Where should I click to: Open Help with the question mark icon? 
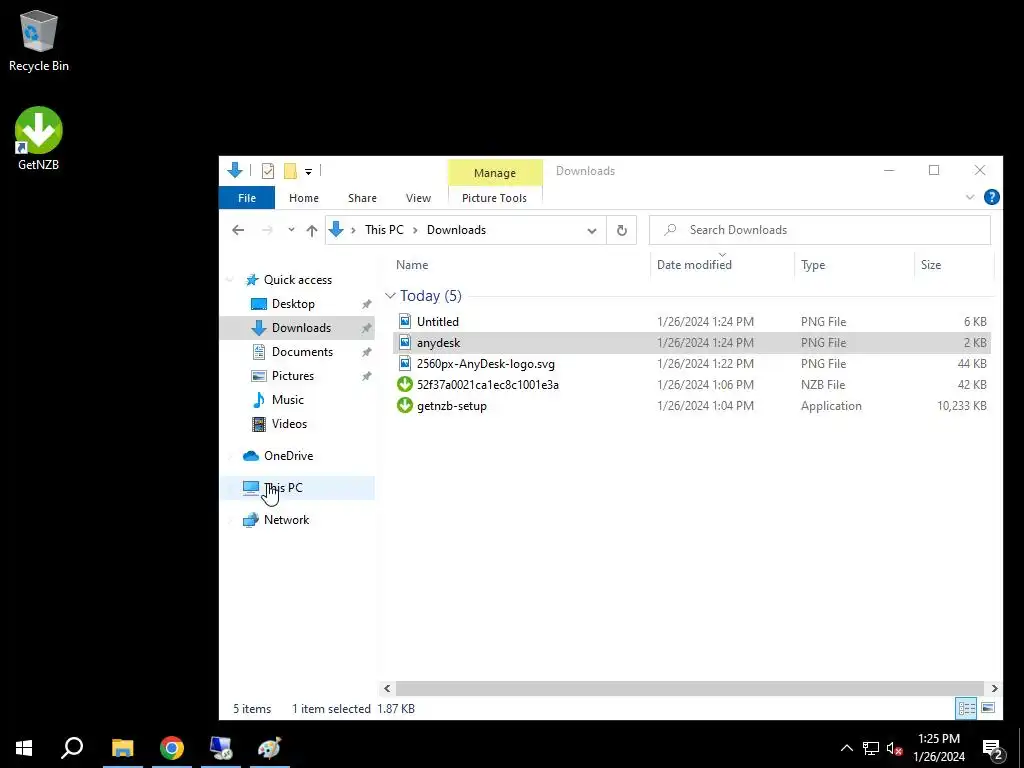pyautogui.click(x=991, y=197)
